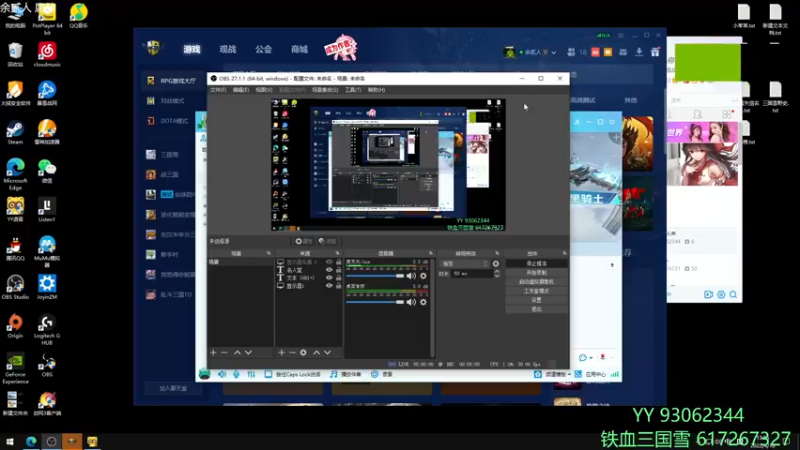
Task: Mute the microphone channel speaker icon
Action: 411,276
